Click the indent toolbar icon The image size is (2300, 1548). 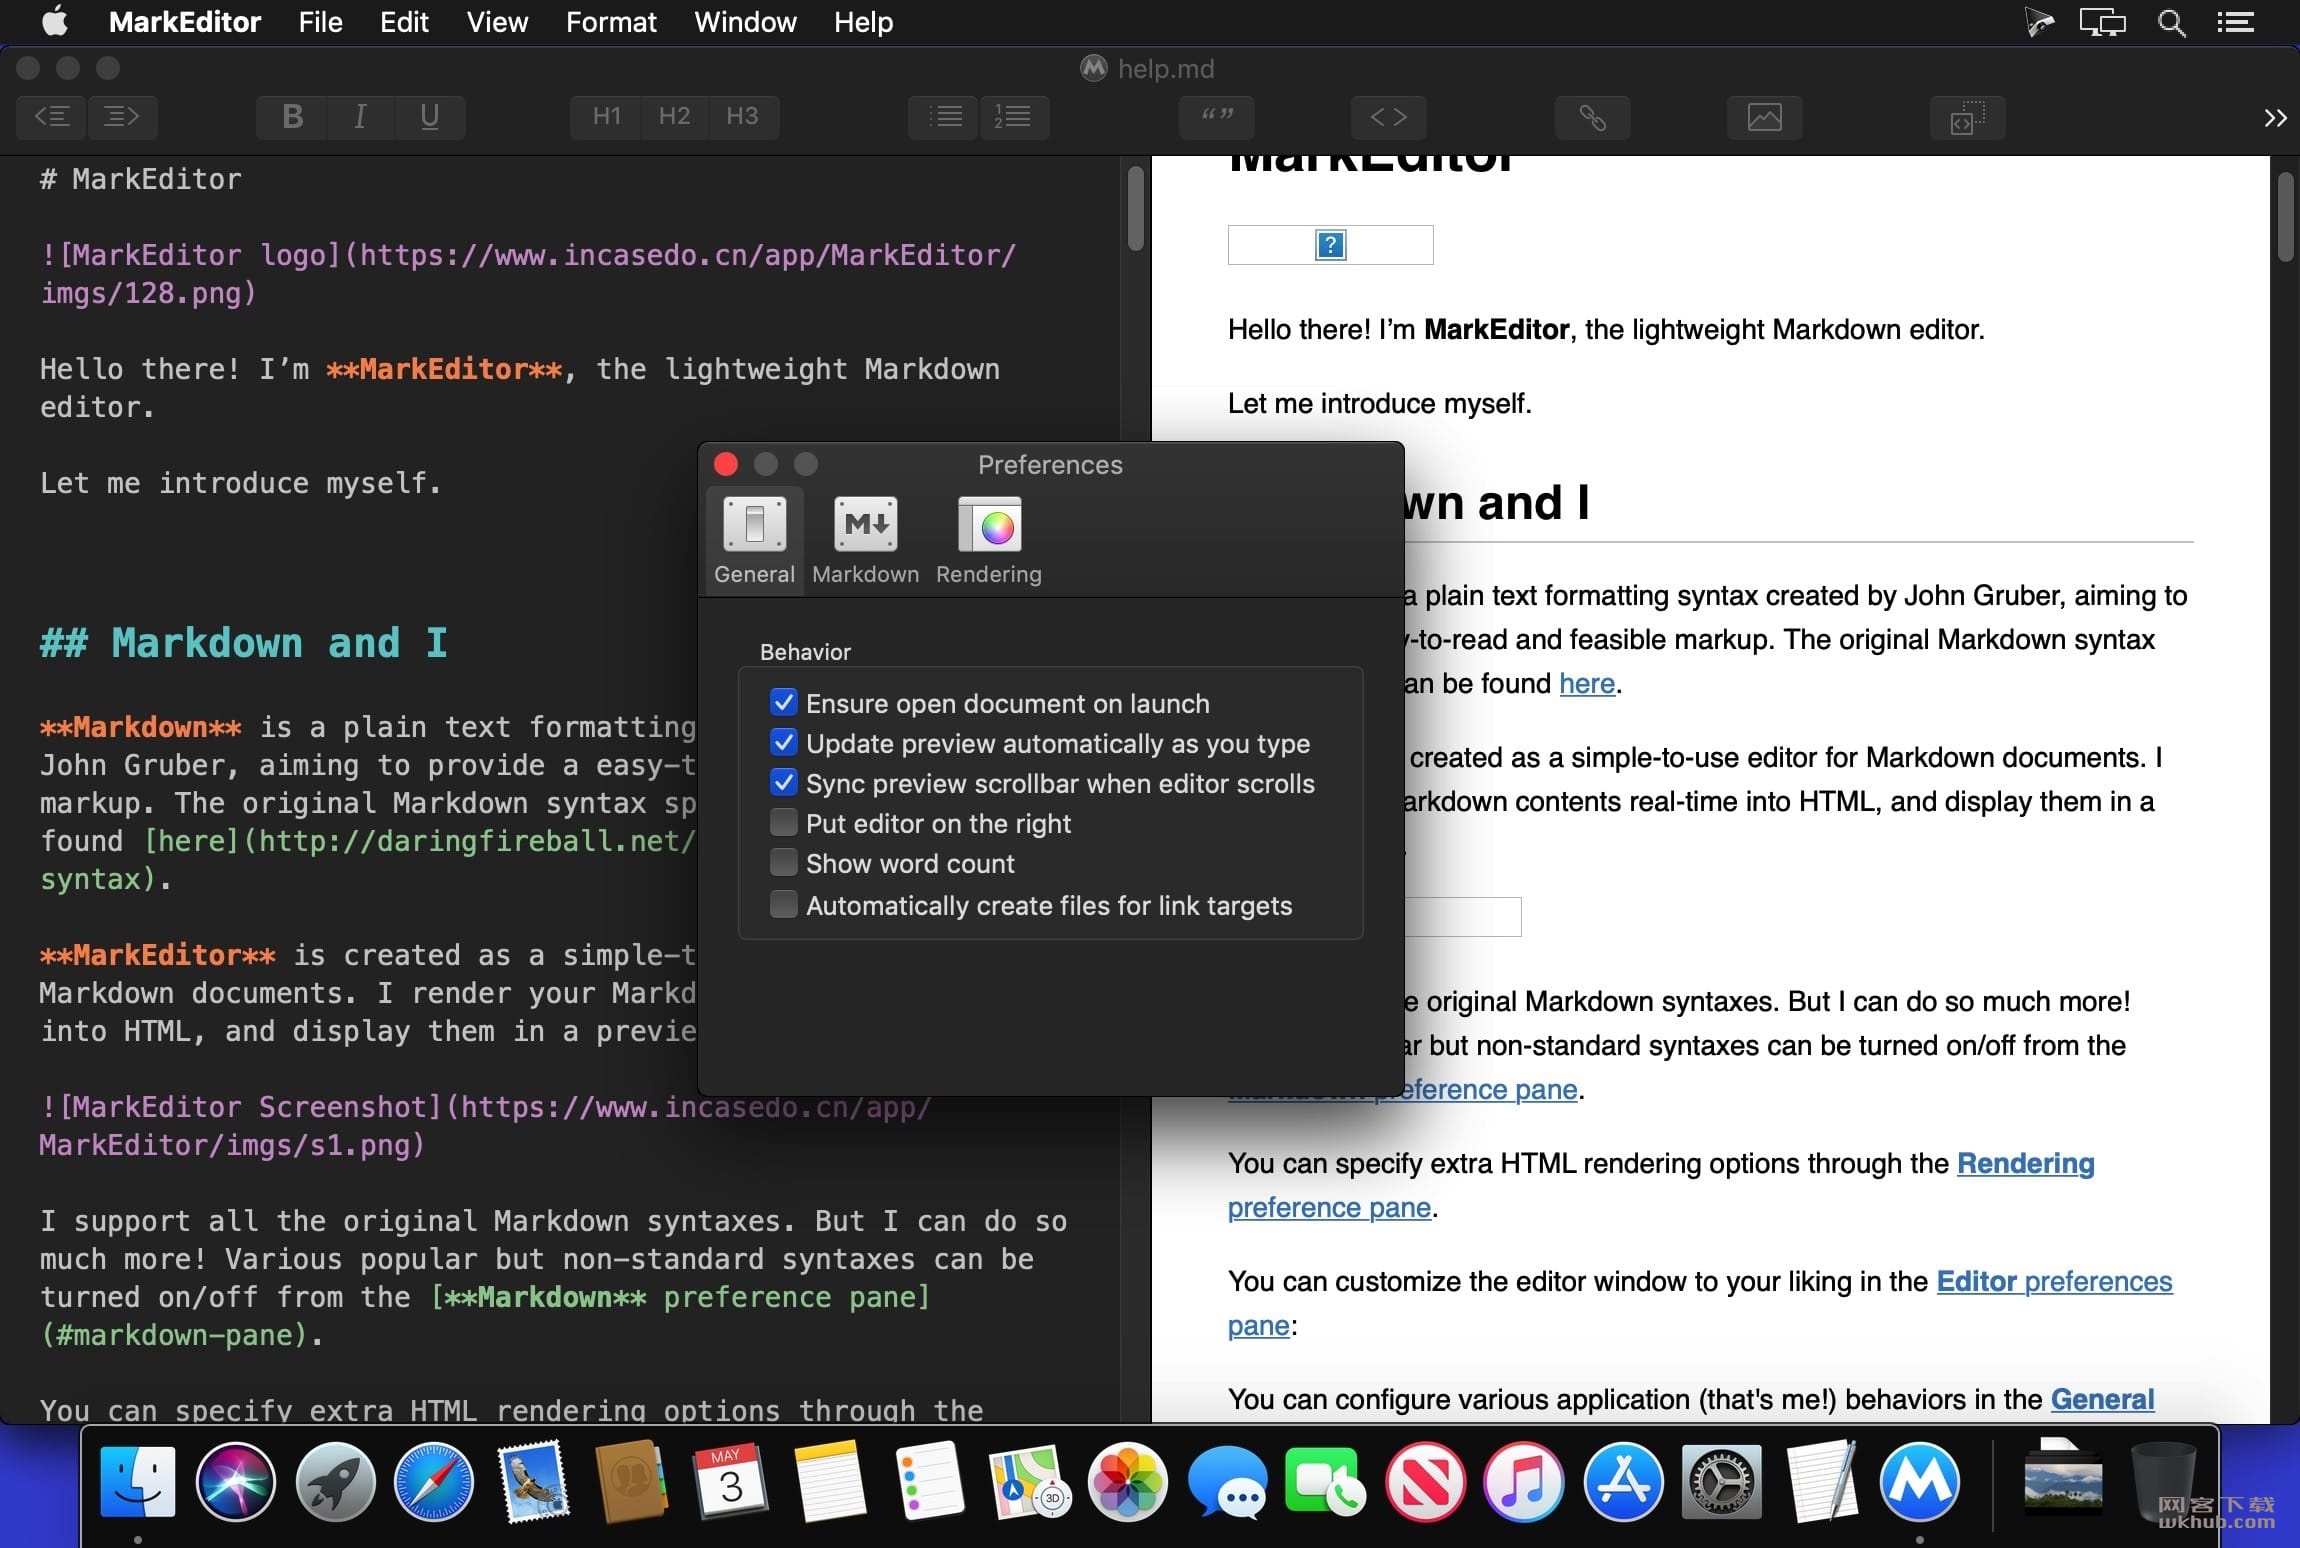pos(122,117)
